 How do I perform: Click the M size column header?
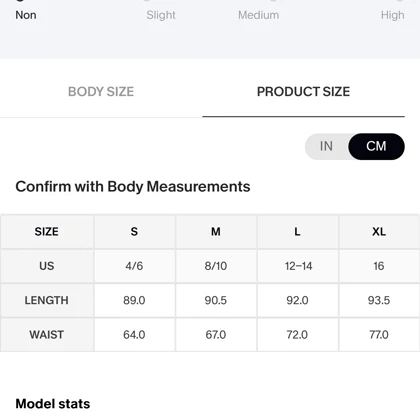click(216, 232)
